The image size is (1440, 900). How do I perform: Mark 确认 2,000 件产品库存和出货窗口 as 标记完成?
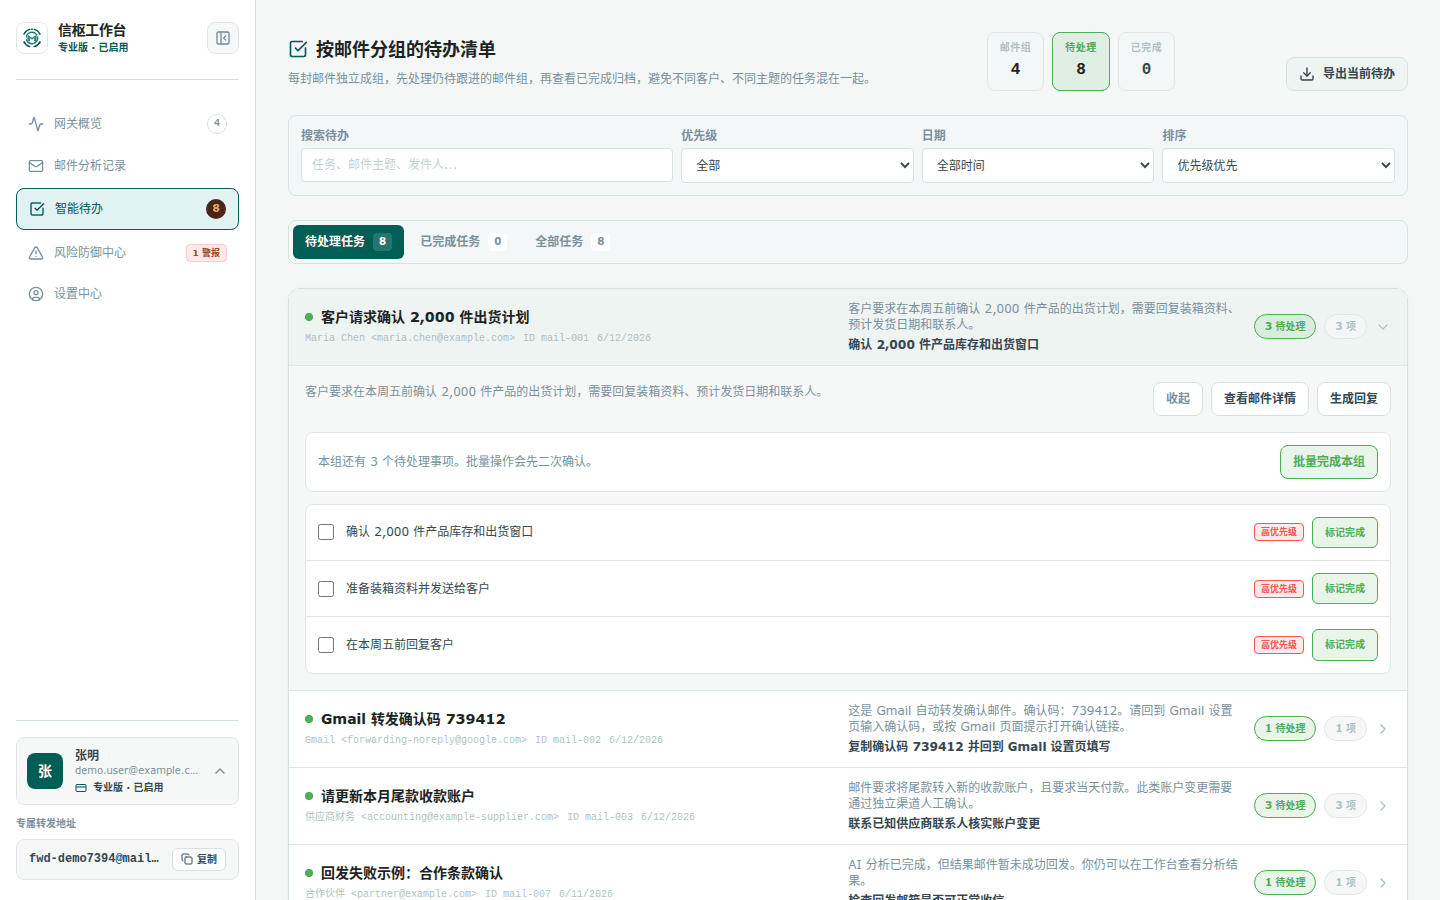click(1345, 533)
